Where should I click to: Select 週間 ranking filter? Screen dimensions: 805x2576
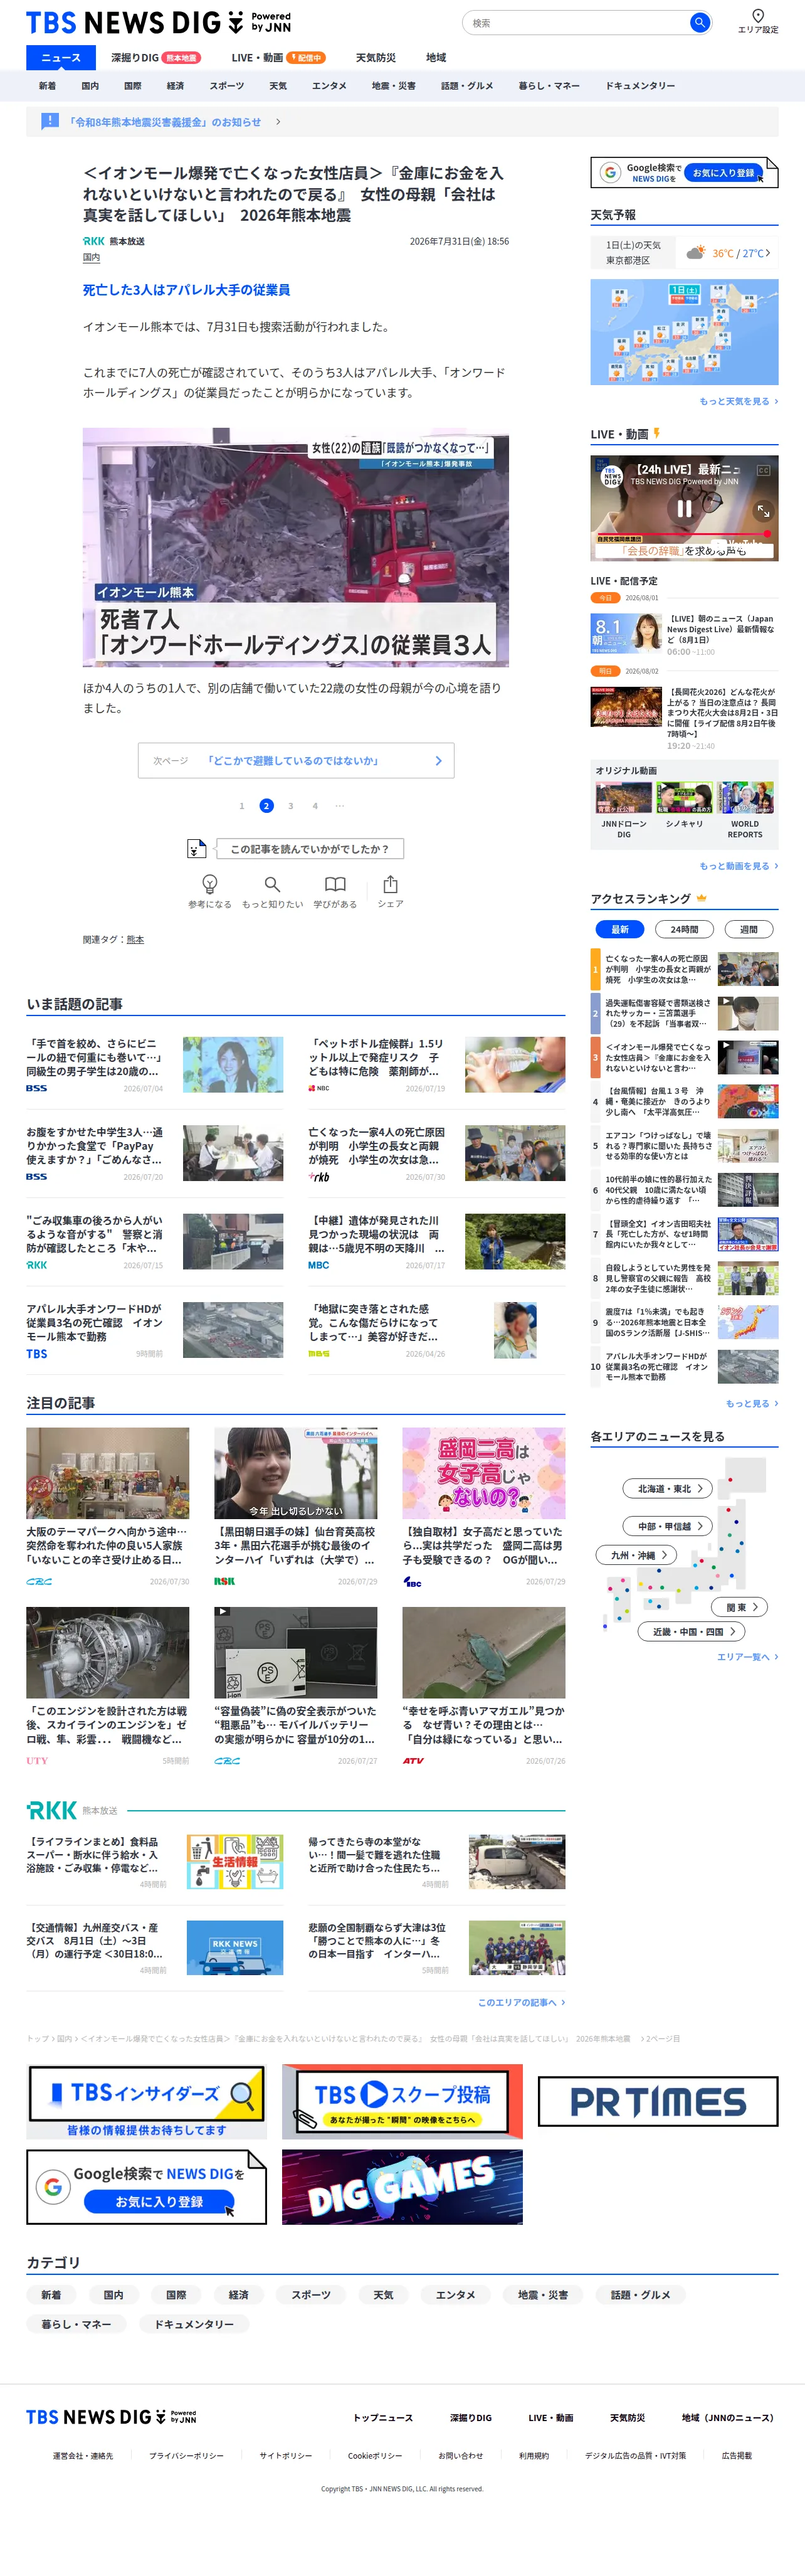748,929
